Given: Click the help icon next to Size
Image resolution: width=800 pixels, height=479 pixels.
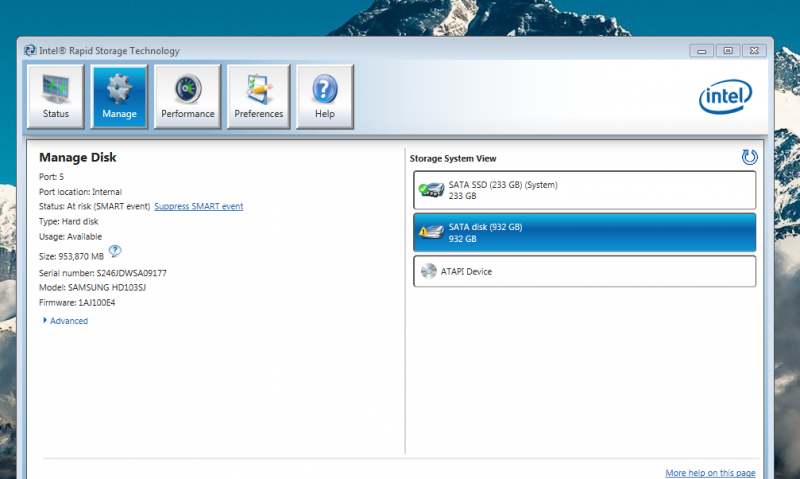Looking at the screenshot, I should (115, 251).
